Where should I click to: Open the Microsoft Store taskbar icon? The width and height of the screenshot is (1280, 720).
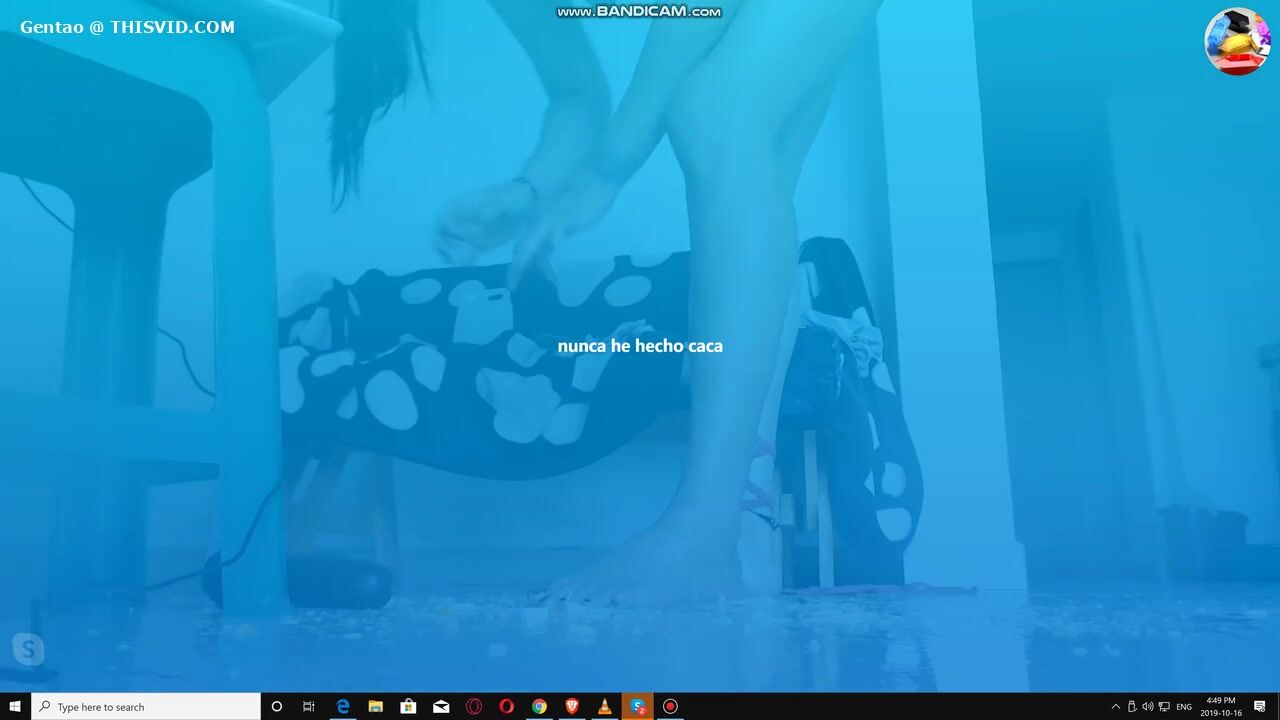pos(408,706)
